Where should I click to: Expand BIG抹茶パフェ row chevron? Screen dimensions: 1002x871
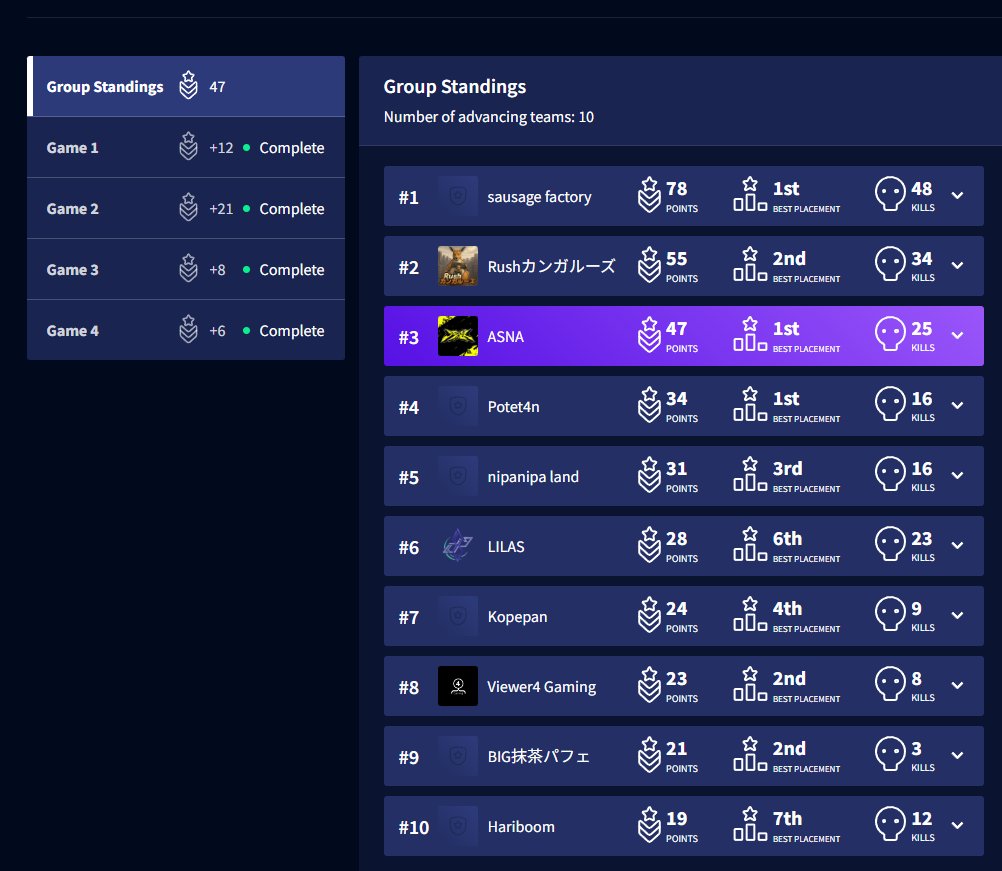957,755
